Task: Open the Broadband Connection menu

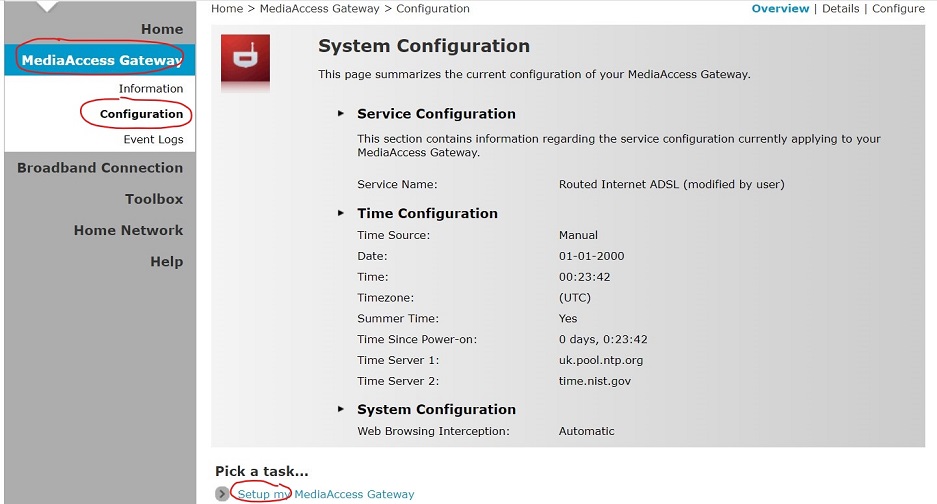Action: (x=100, y=168)
